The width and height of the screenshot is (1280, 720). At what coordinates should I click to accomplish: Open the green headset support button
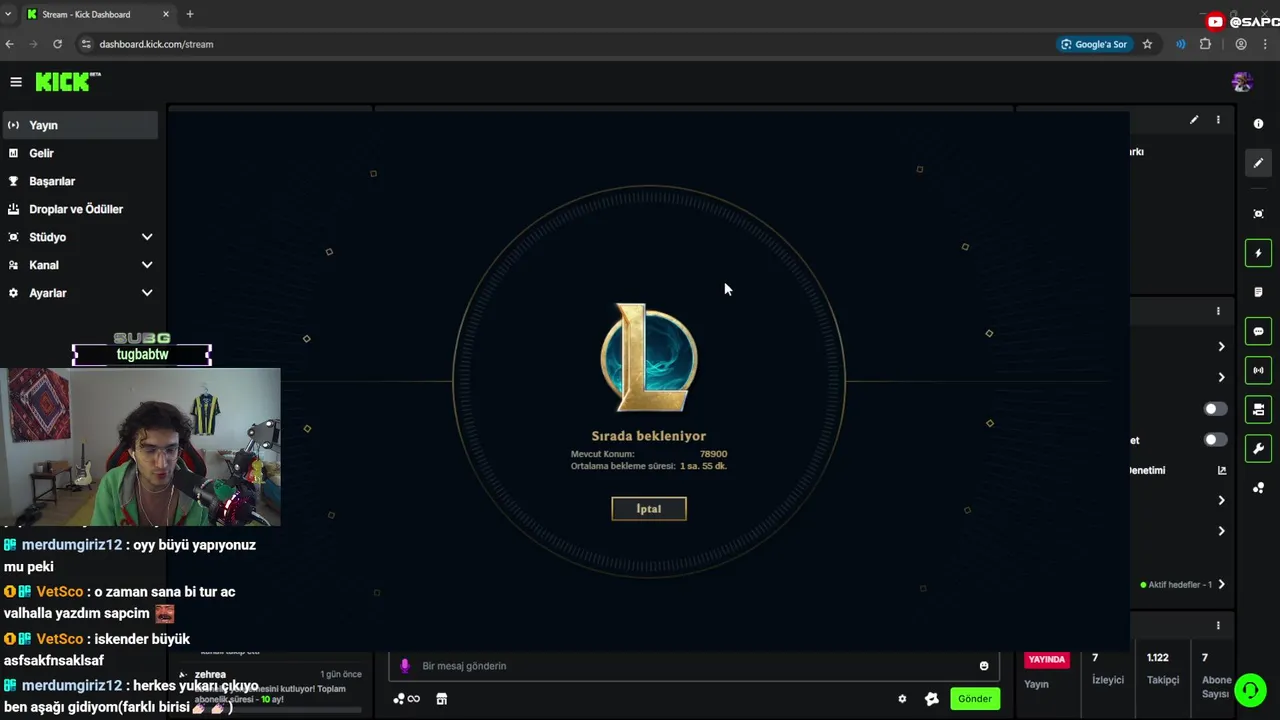tap(1249, 690)
